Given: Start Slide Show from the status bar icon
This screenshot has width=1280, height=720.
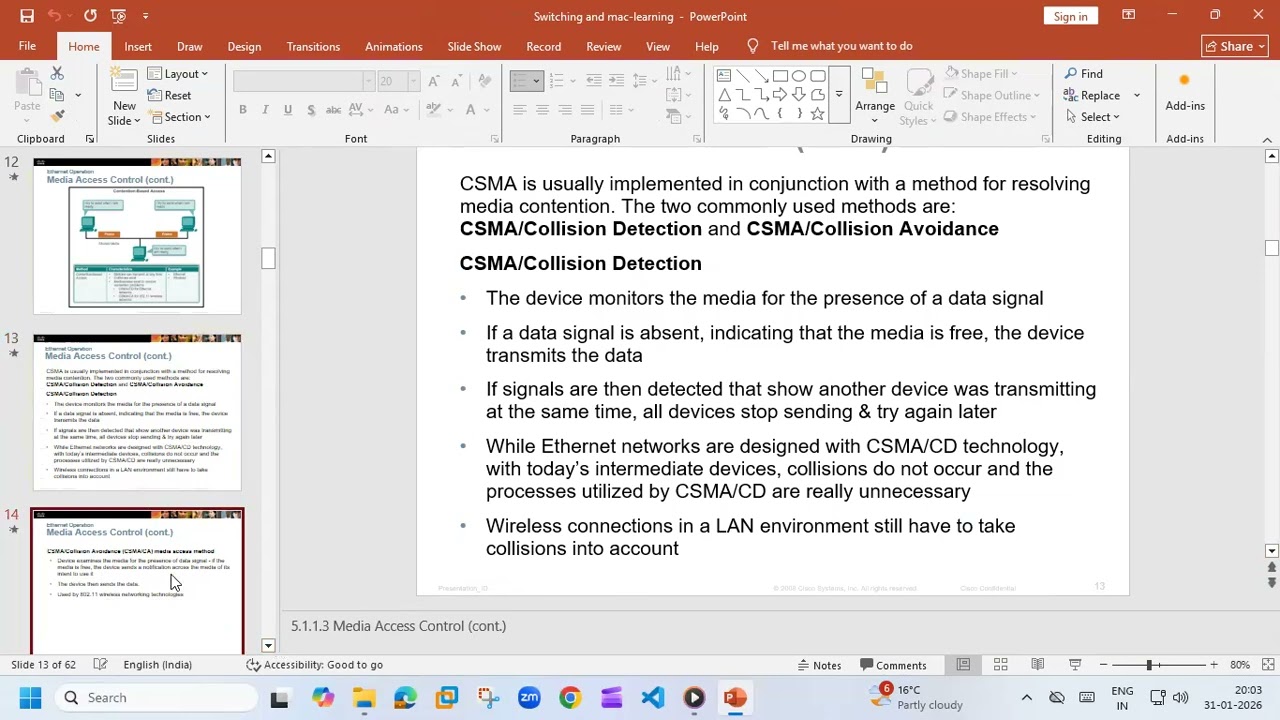Looking at the screenshot, I should [x=1075, y=665].
